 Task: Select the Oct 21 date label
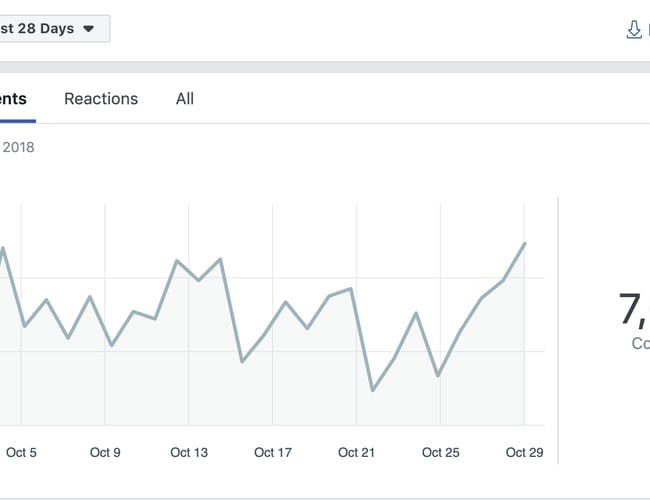[356, 453]
